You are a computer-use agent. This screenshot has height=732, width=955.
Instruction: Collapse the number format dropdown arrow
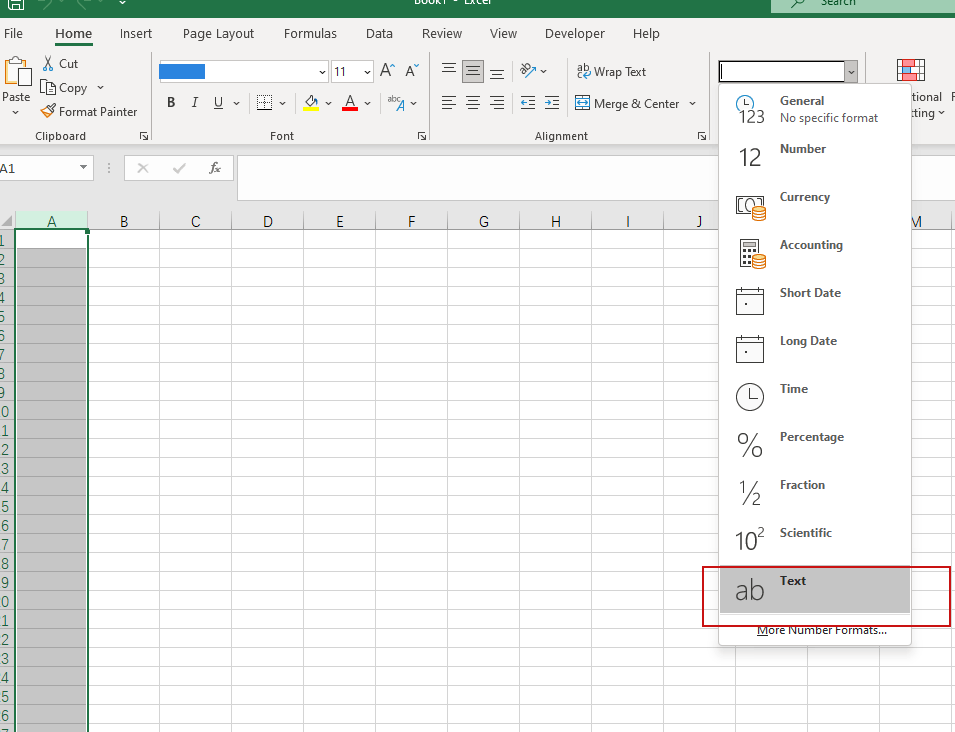pyautogui.click(x=851, y=72)
